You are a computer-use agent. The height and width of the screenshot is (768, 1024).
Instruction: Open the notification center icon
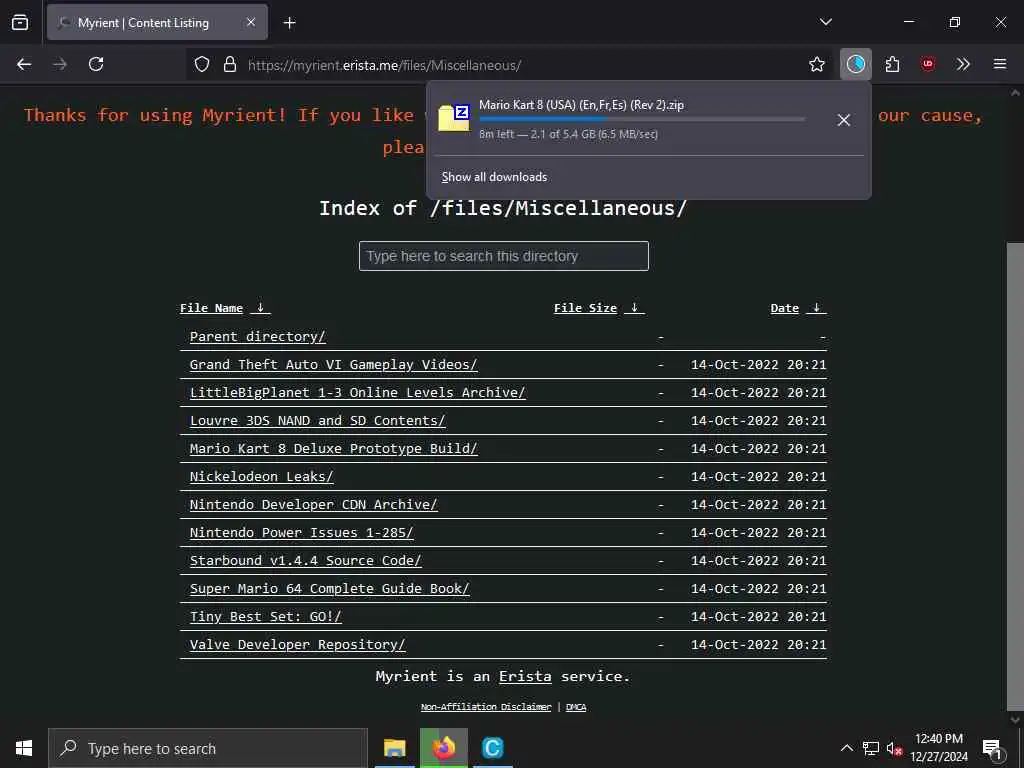(x=992, y=749)
